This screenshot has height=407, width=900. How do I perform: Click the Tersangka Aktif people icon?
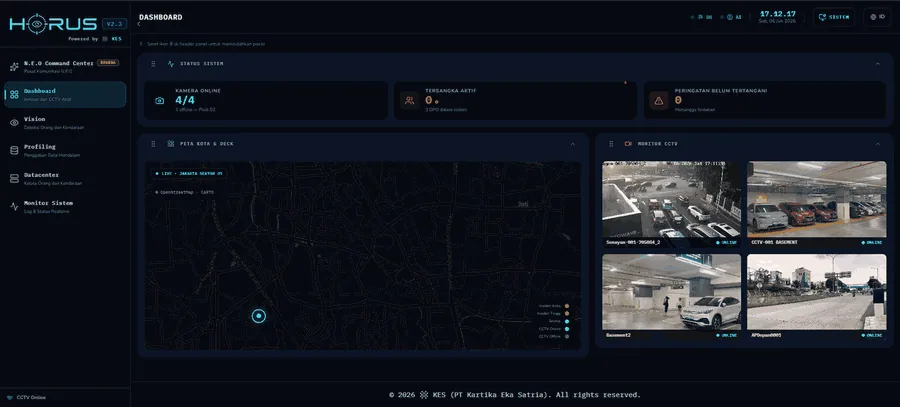coord(409,100)
